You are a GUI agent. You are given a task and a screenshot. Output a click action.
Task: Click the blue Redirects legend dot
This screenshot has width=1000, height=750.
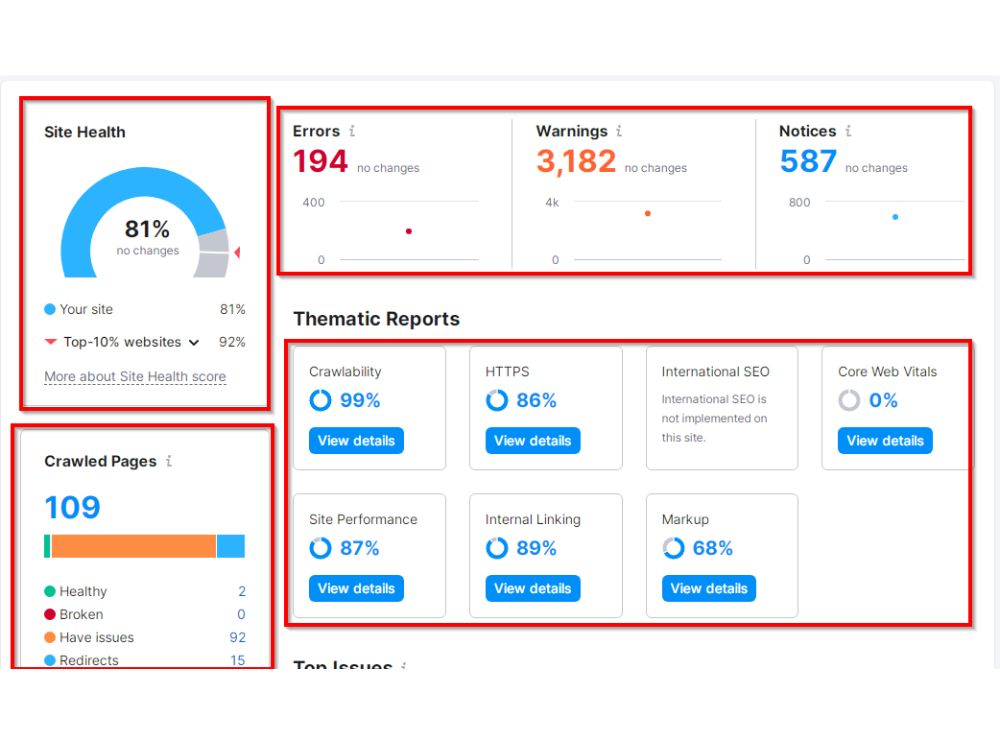[x=50, y=660]
